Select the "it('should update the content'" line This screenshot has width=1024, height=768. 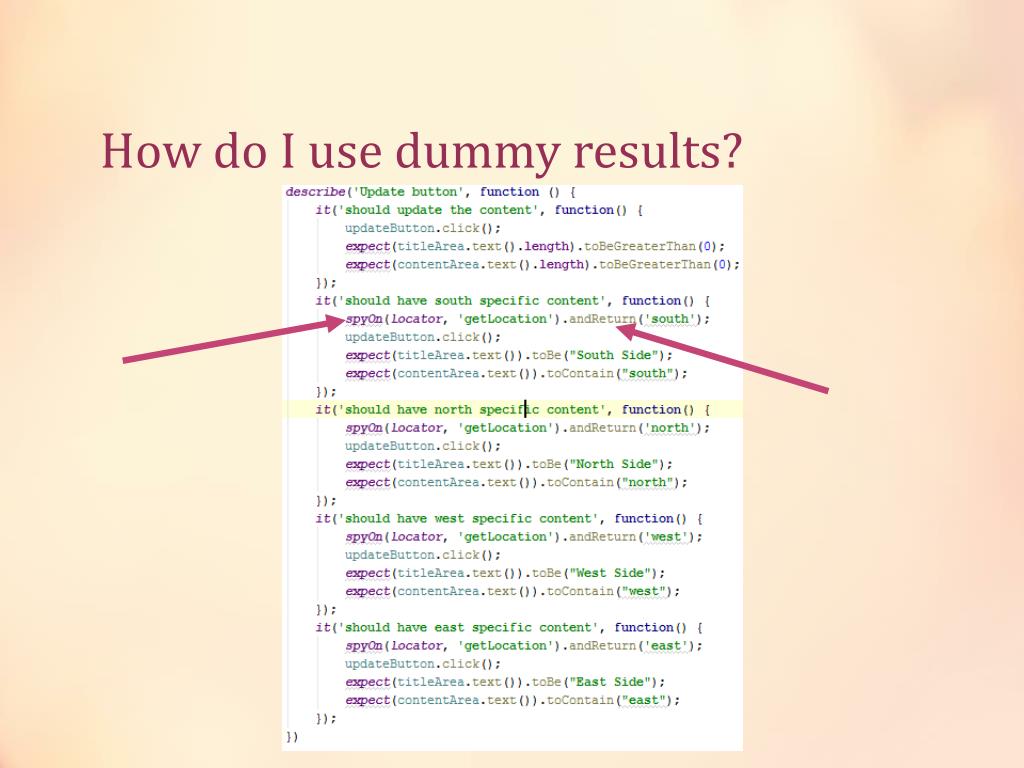(x=479, y=210)
